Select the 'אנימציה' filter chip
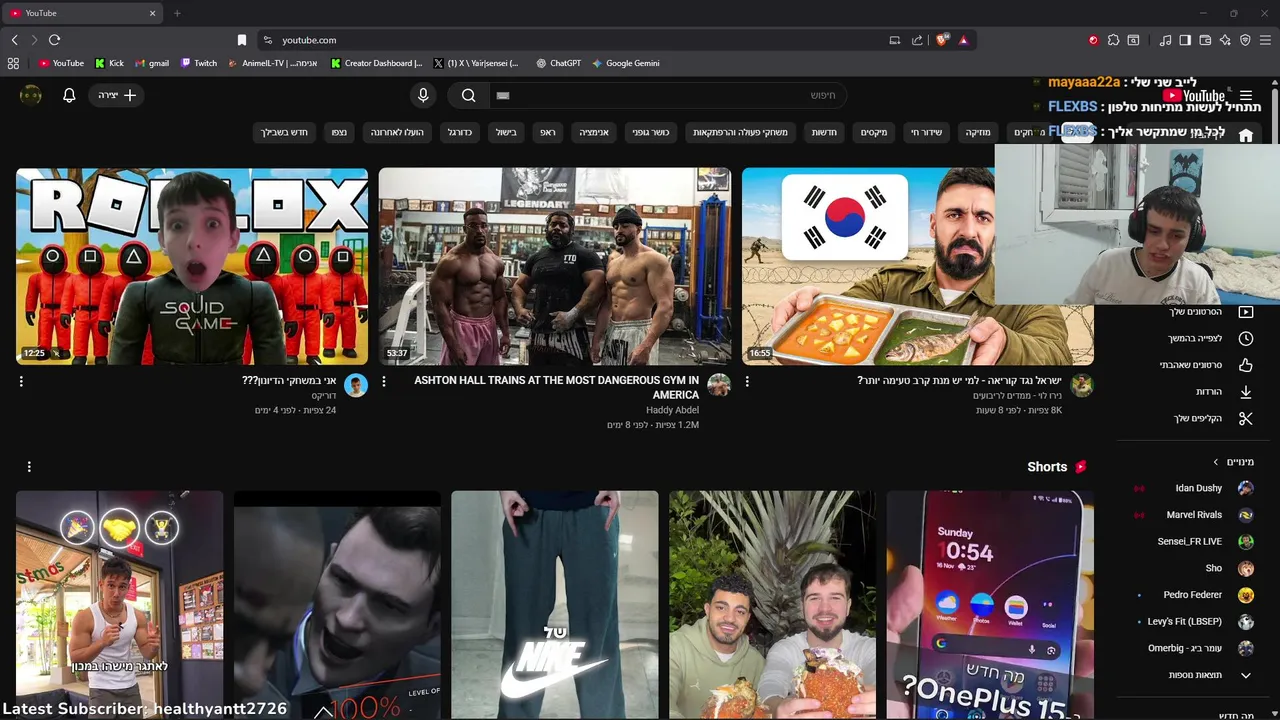This screenshot has width=1280, height=720. (x=594, y=132)
